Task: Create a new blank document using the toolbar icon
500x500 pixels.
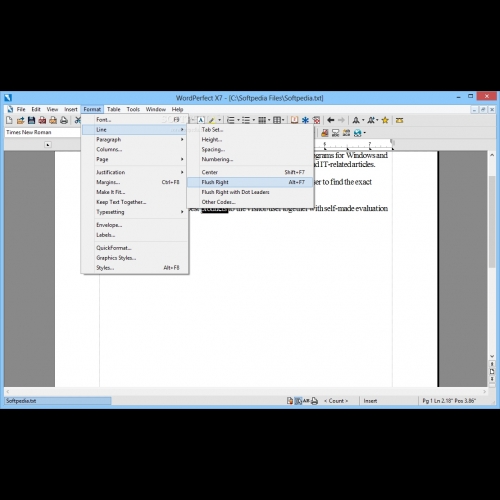Action: point(10,120)
